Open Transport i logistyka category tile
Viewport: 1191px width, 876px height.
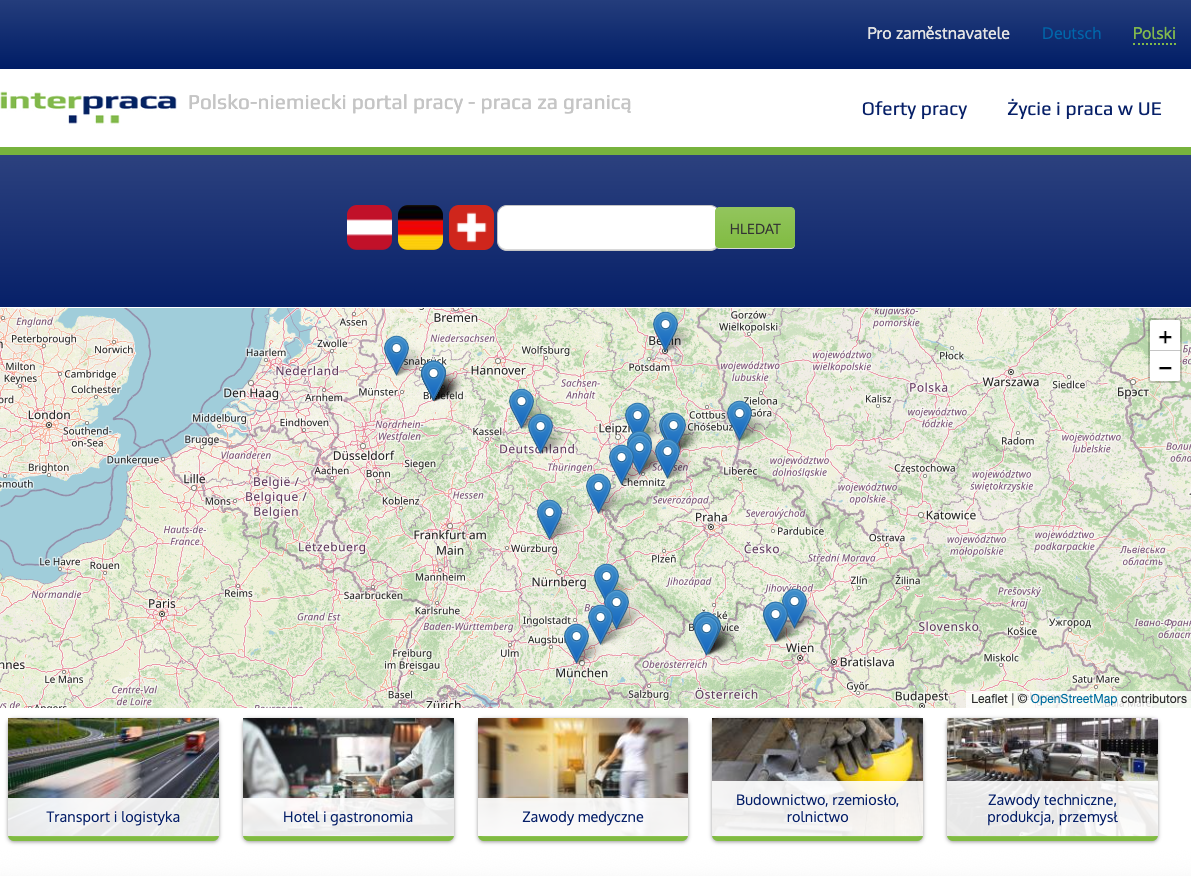click(x=113, y=779)
